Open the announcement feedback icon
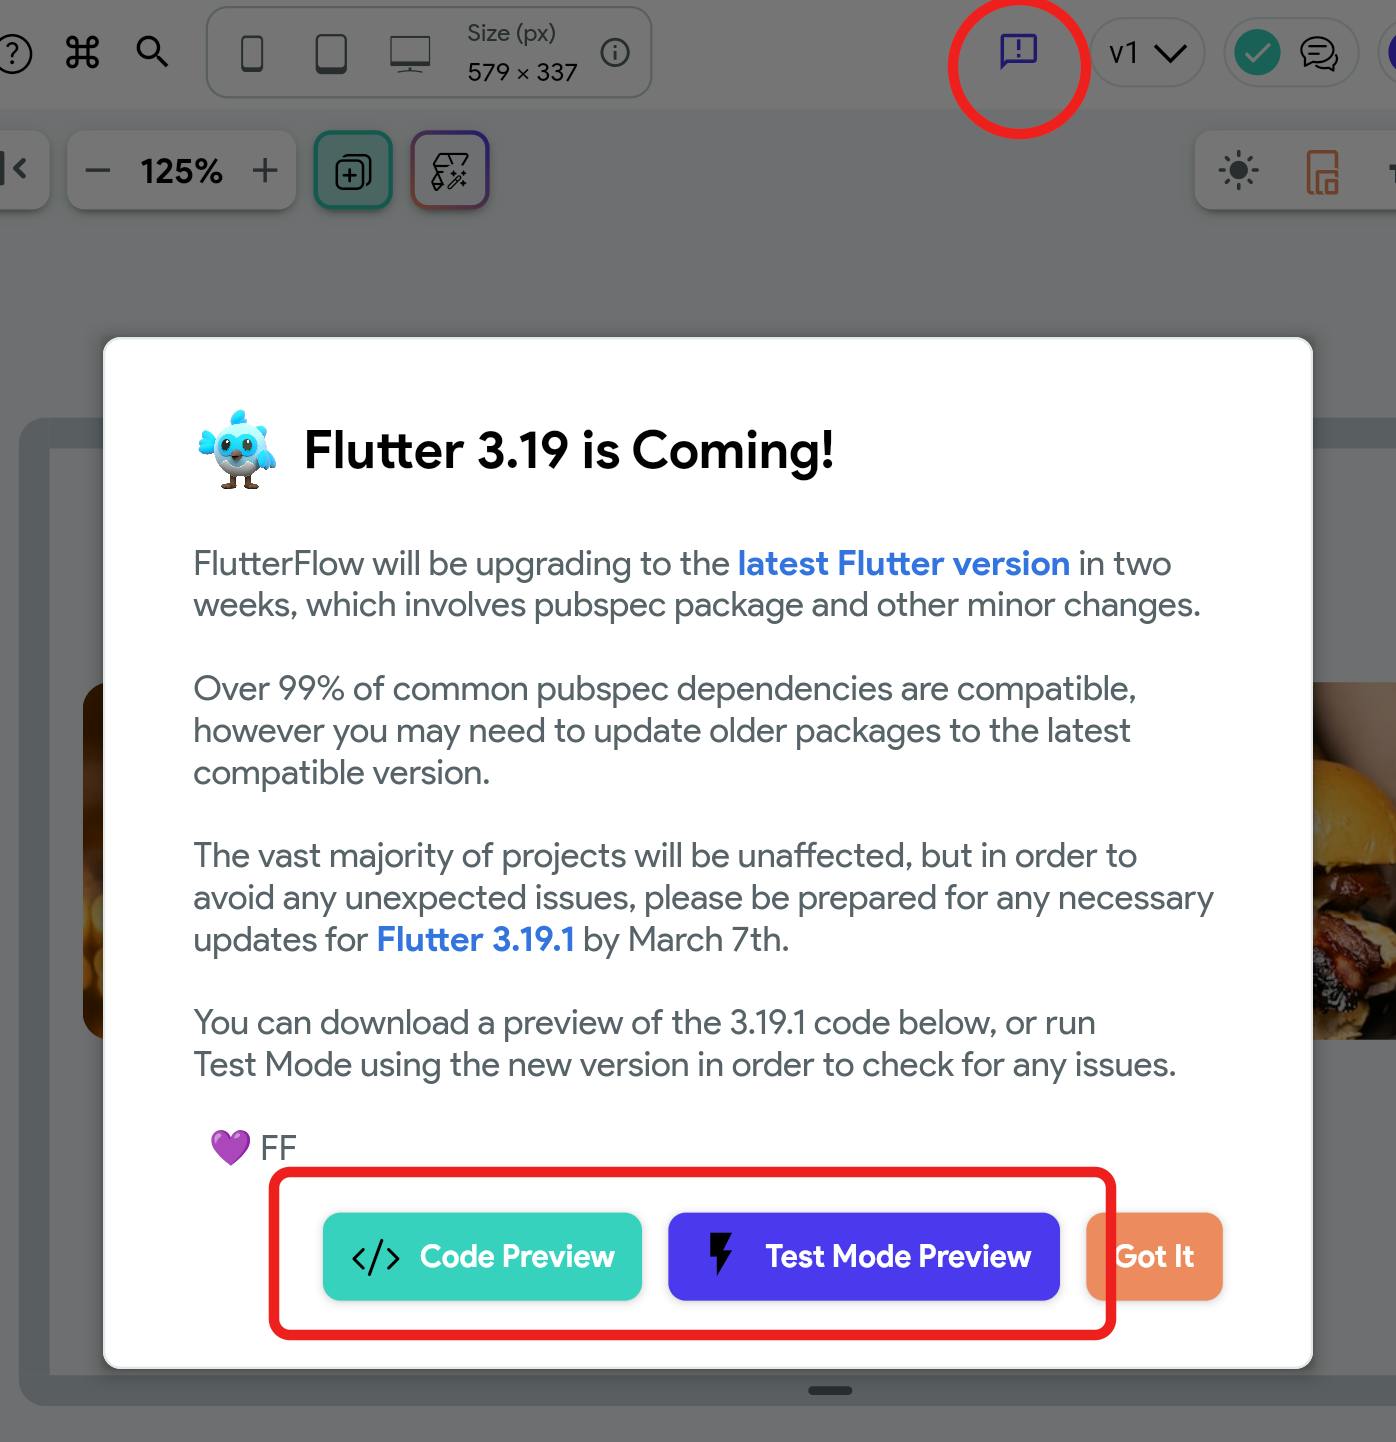The height and width of the screenshot is (1442, 1396). point(1018,51)
